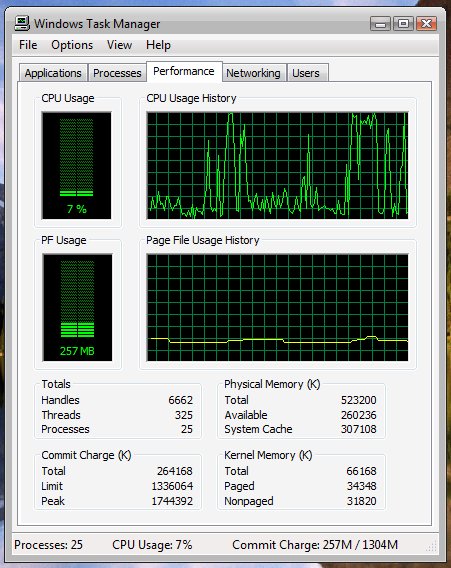Switch to the Applications tab
This screenshot has height=568, width=451.
click(53, 73)
